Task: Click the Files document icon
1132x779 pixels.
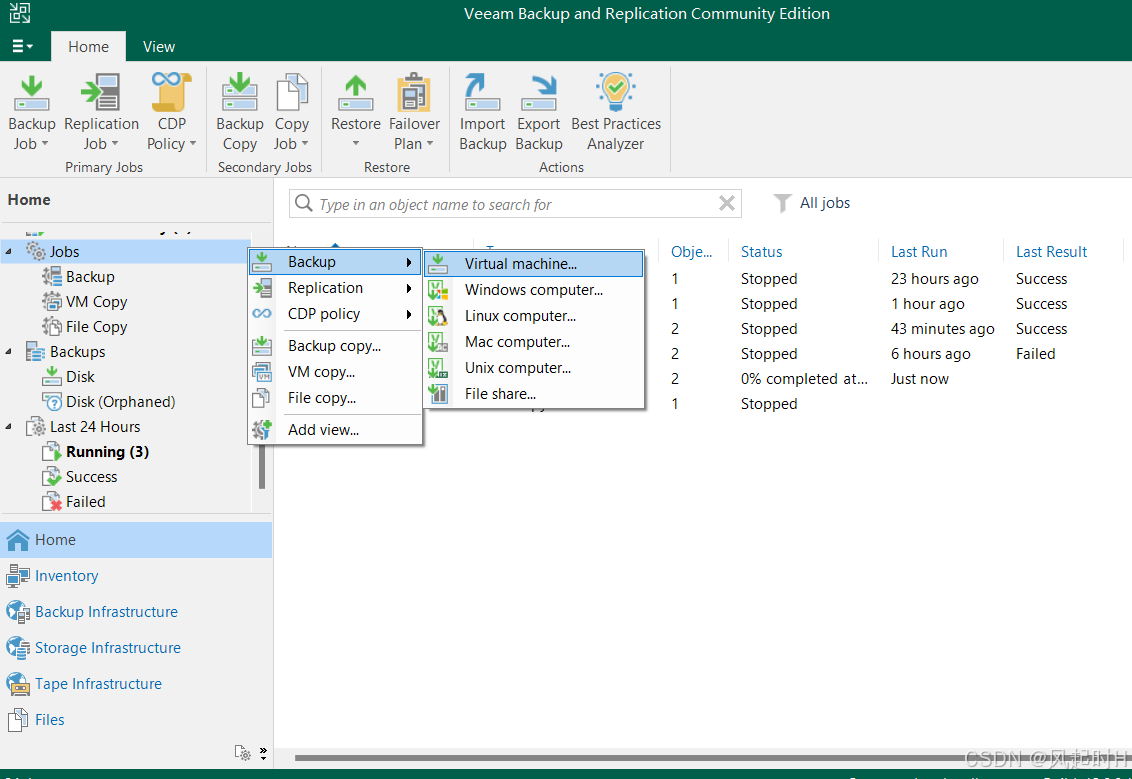Action: (17, 721)
